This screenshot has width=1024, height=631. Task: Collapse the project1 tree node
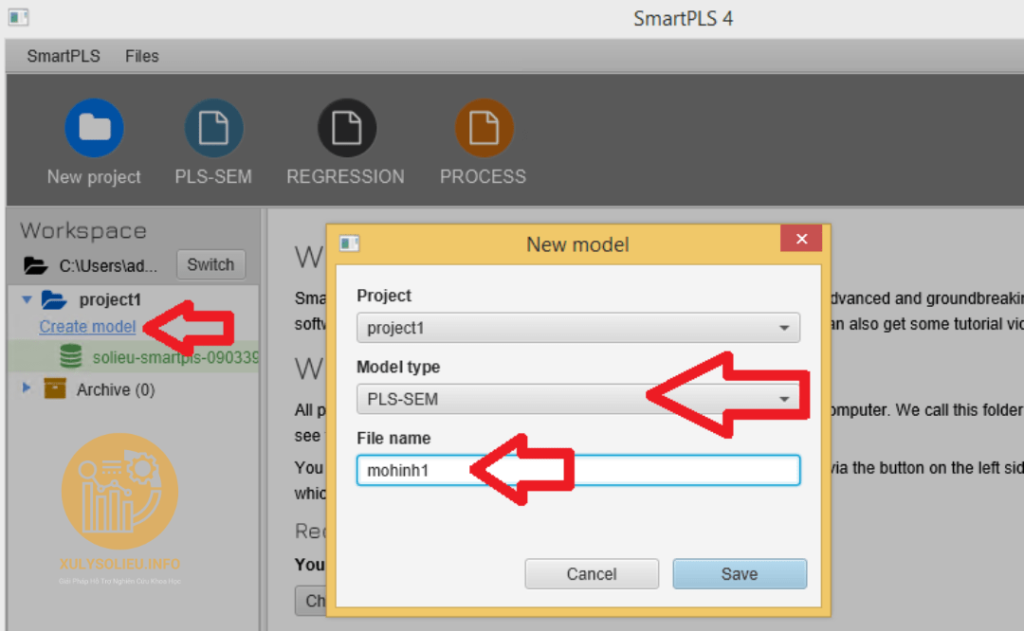(x=27, y=300)
